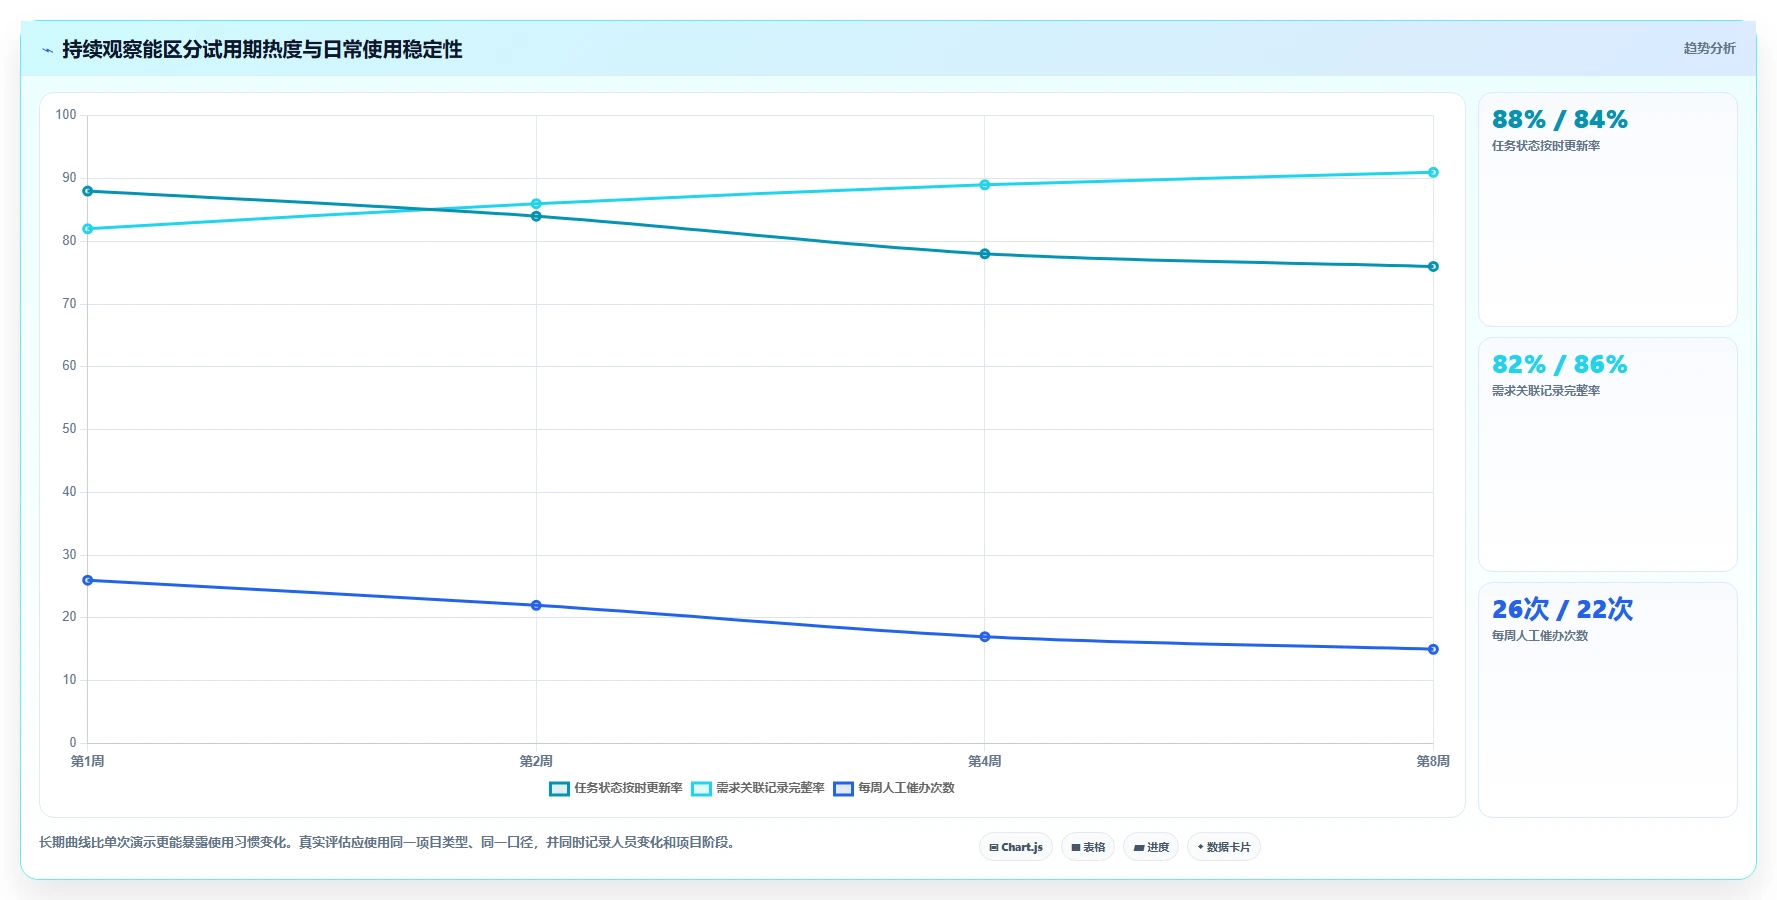Click the 数据卡片 pill button

tap(1224, 847)
